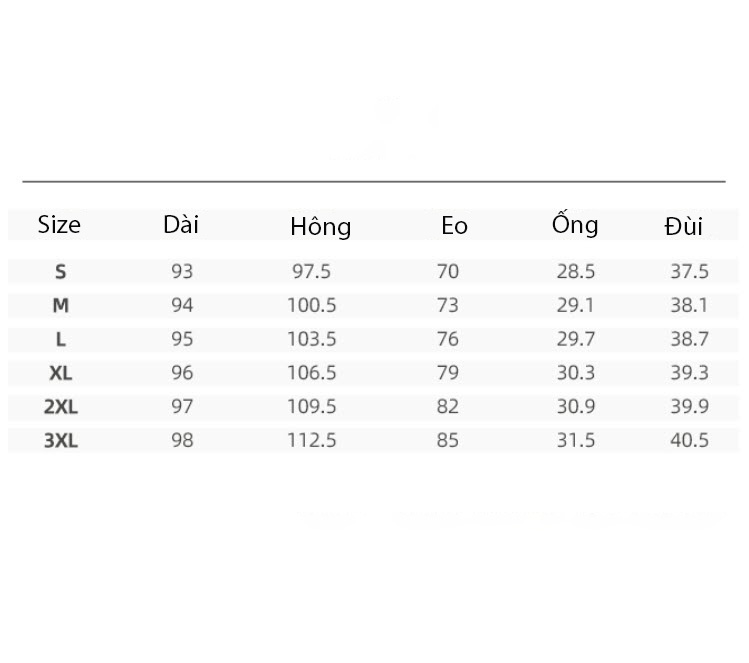Image resolution: width=749 pixels, height=663 pixels.
Task: Select the 30.3 leg opening value
Action: 576,373
